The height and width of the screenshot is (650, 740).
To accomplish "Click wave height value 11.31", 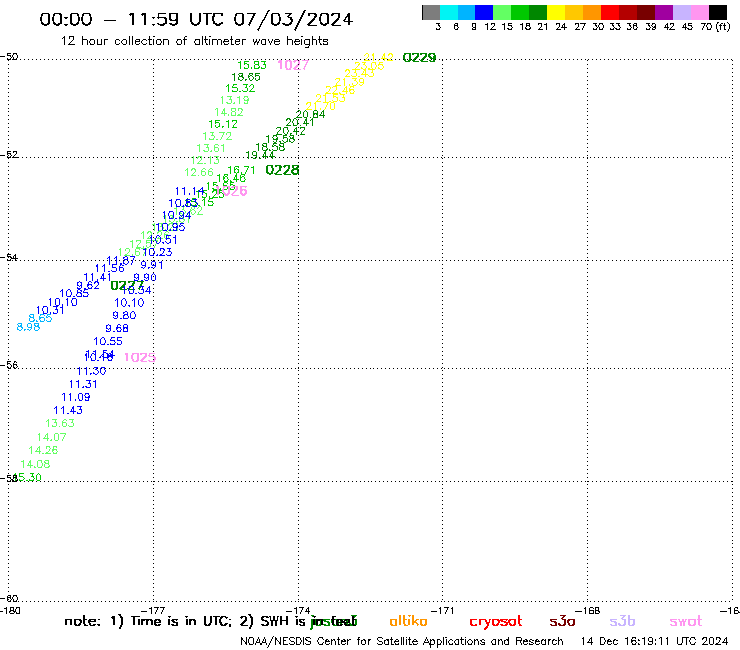I will pos(83,384).
